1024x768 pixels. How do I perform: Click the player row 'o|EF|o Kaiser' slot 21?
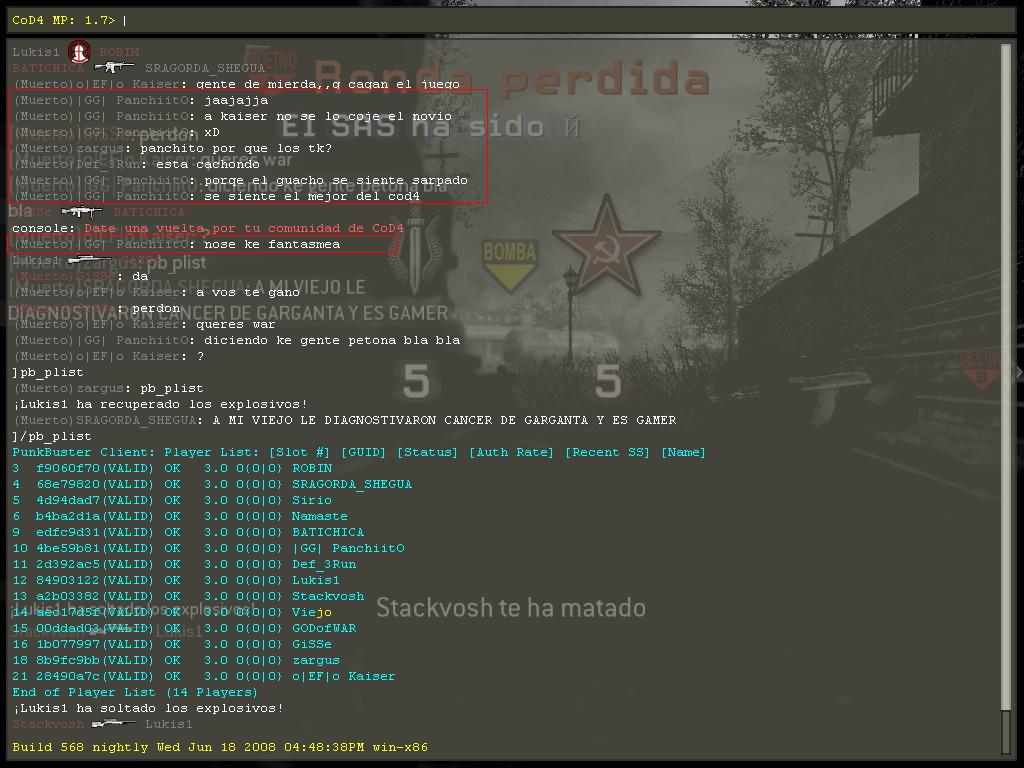click(x=204, y=676)
